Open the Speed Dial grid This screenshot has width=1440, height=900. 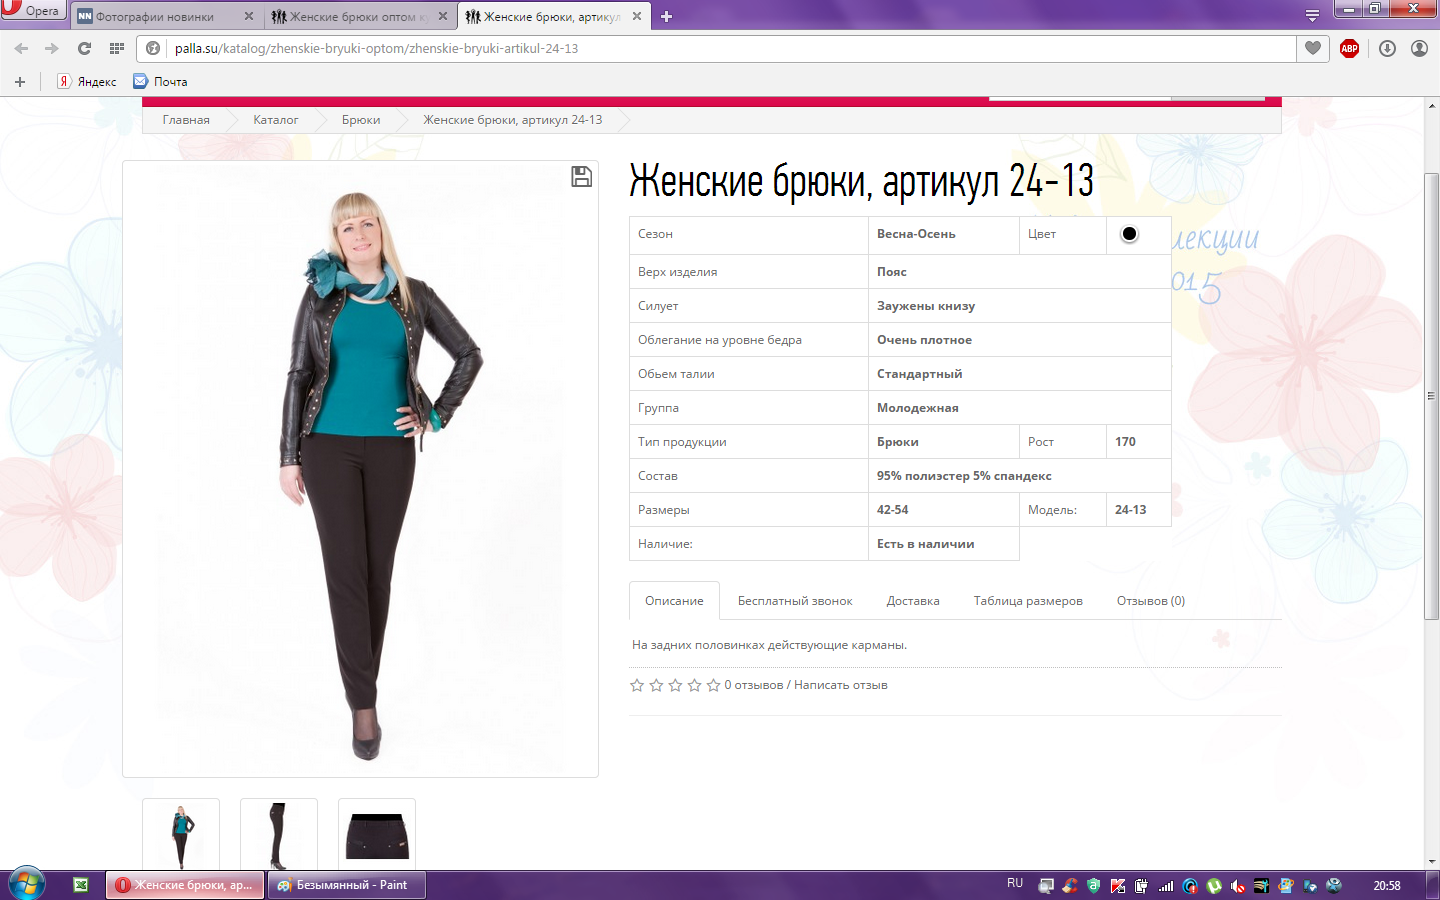click(116, 48)
